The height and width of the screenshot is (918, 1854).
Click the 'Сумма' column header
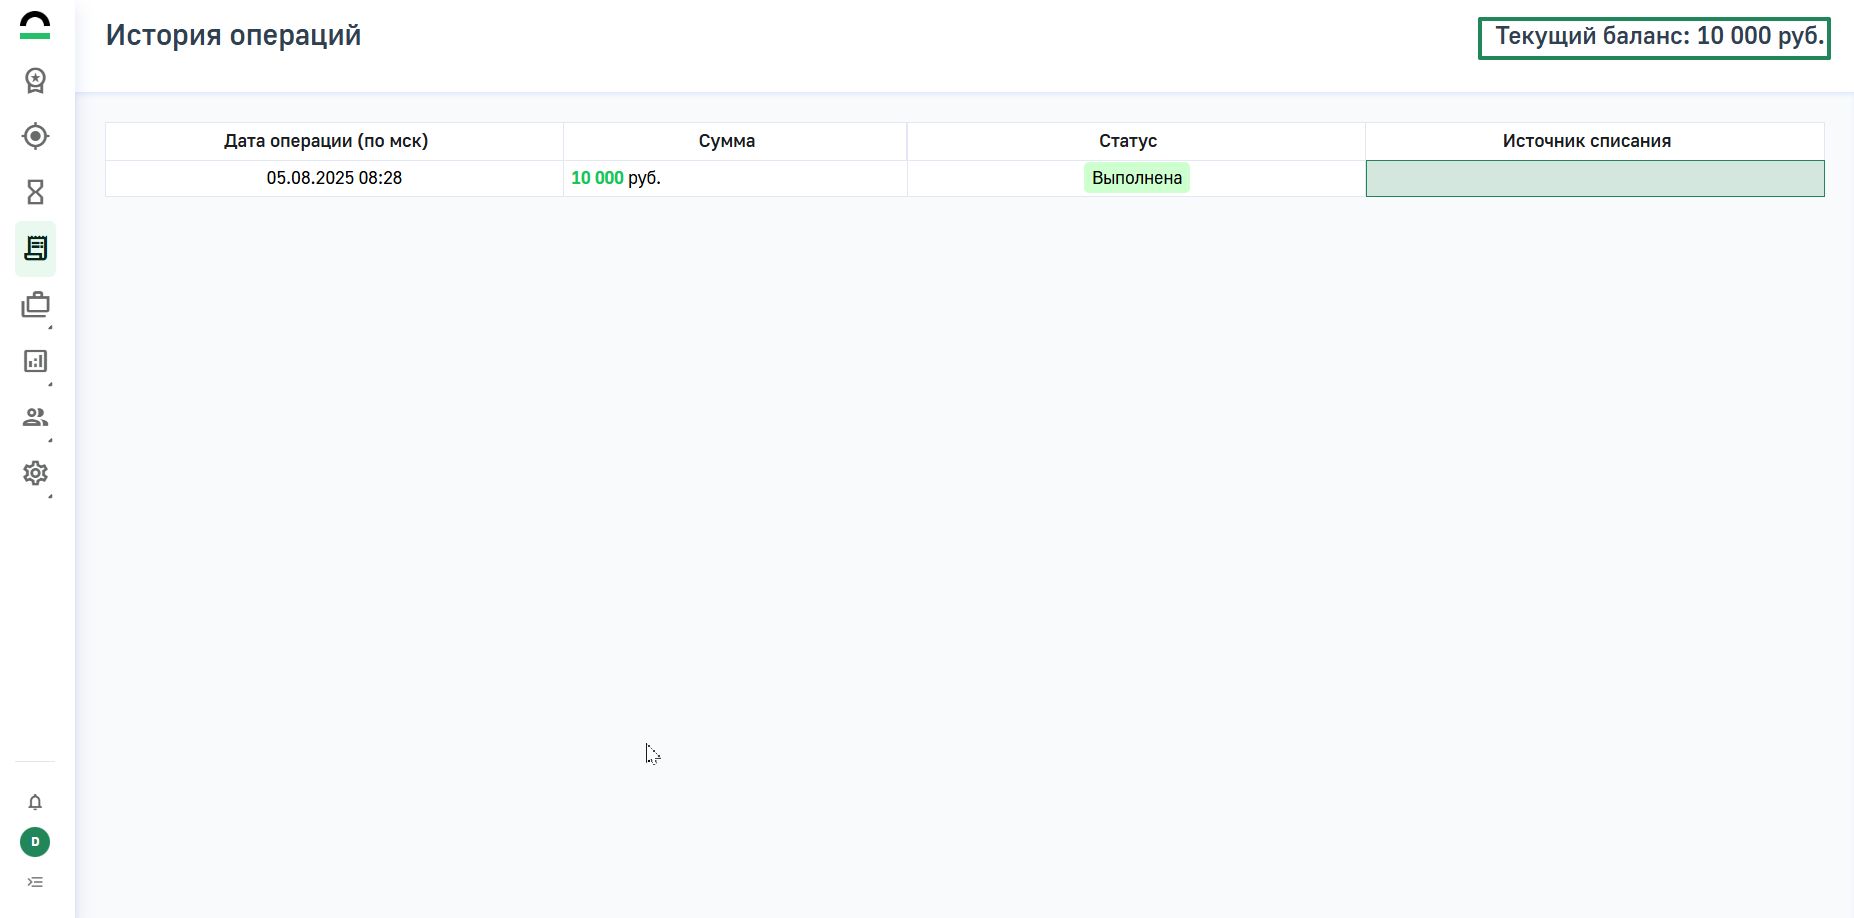click(x=727, y=141)
